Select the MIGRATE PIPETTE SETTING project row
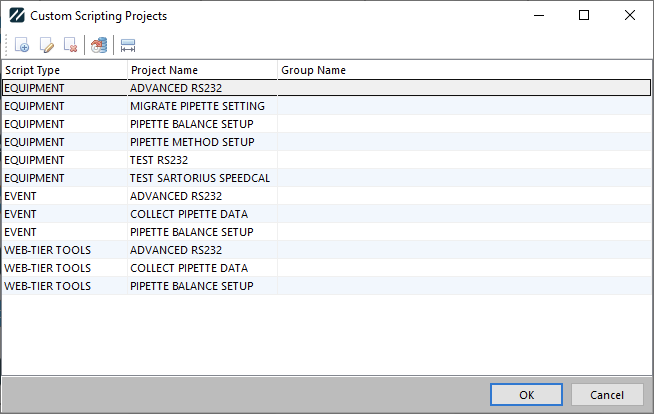Image resolution: width=654 pixels, height=414 pixels. 197,106
